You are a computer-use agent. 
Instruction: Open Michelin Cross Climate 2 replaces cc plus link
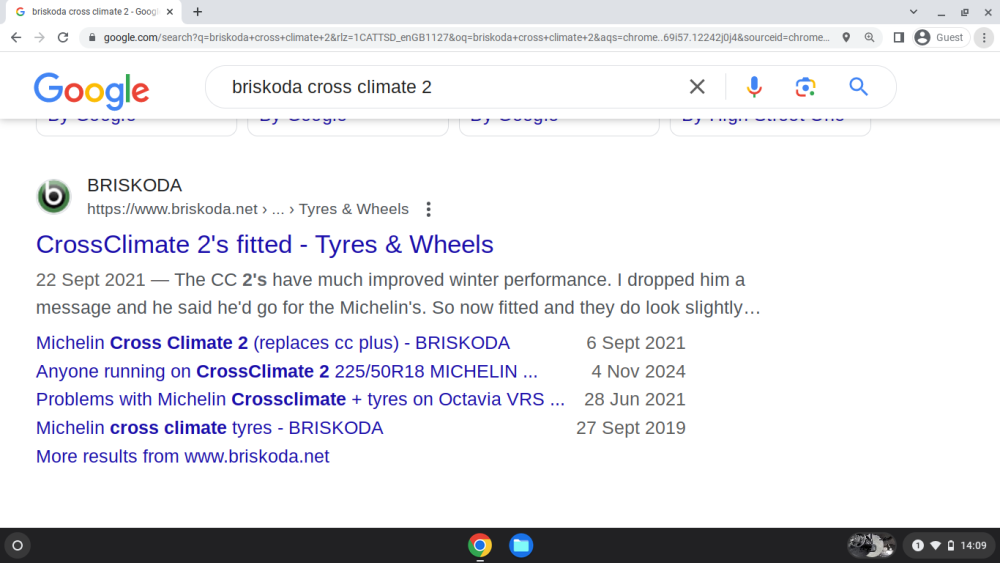point(273,343)
